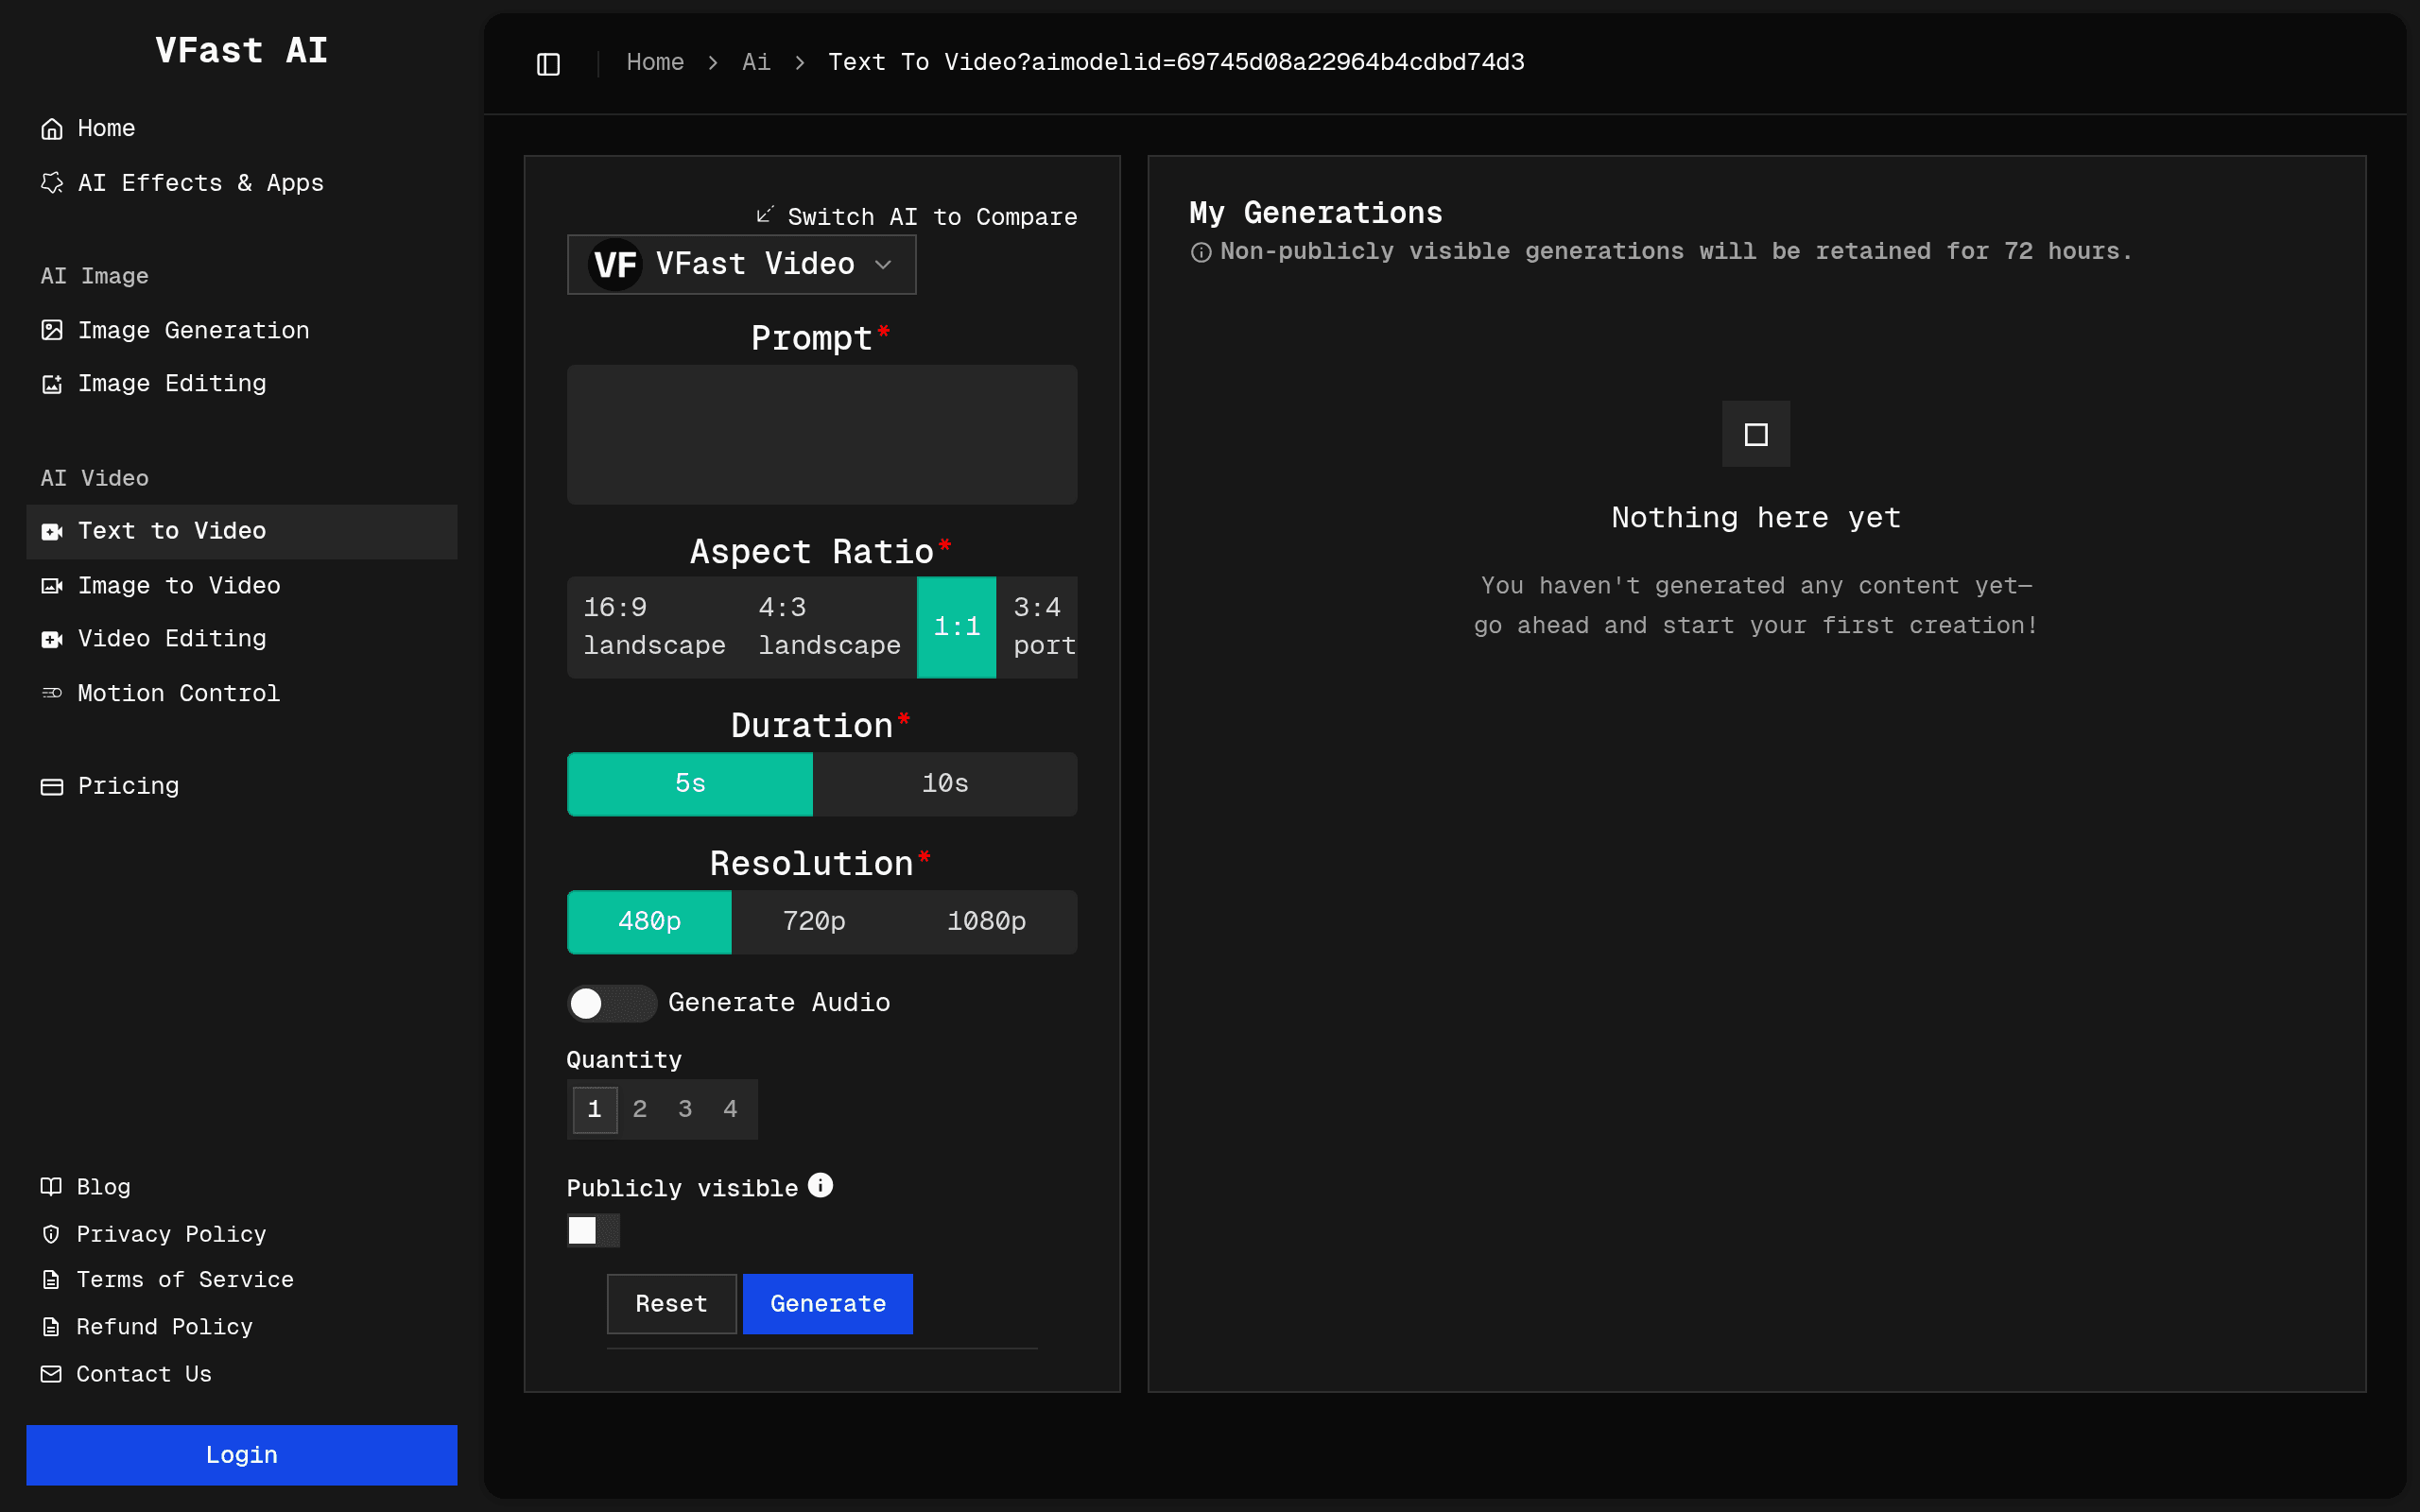This screenshot has height=1512, width=2420.
Task: Click the Publicly visible info icon
Action: [x=820, y=1185]
